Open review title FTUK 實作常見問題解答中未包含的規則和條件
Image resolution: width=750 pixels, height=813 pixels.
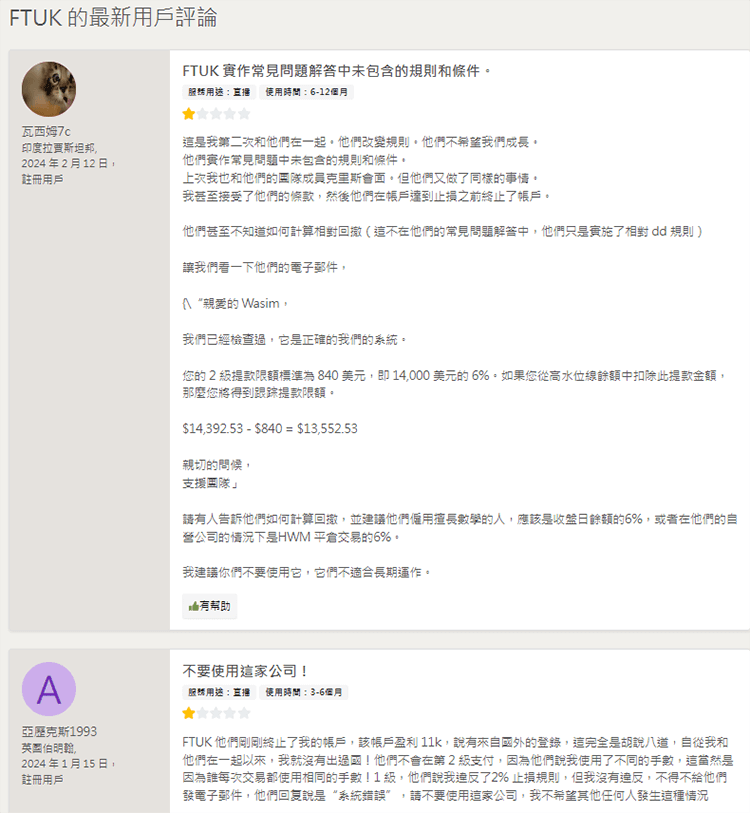click(336, 71)
